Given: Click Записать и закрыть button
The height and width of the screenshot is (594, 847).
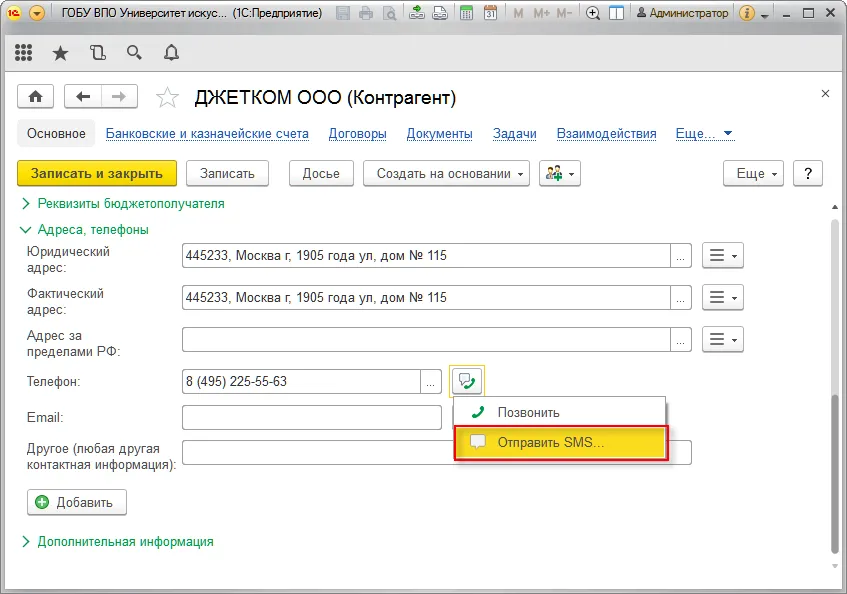Looking at the screenshot, I should tap(97, 173).
